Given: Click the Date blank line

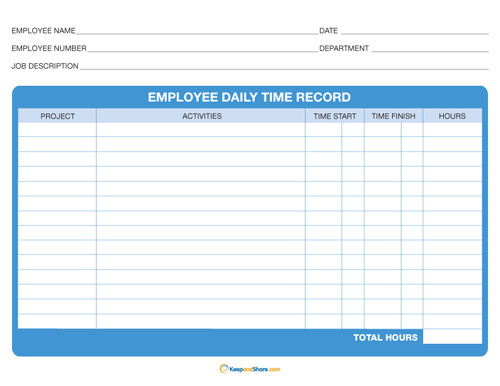Looking at the screenshot, I should pyautogui.click(x=415, y=32).
